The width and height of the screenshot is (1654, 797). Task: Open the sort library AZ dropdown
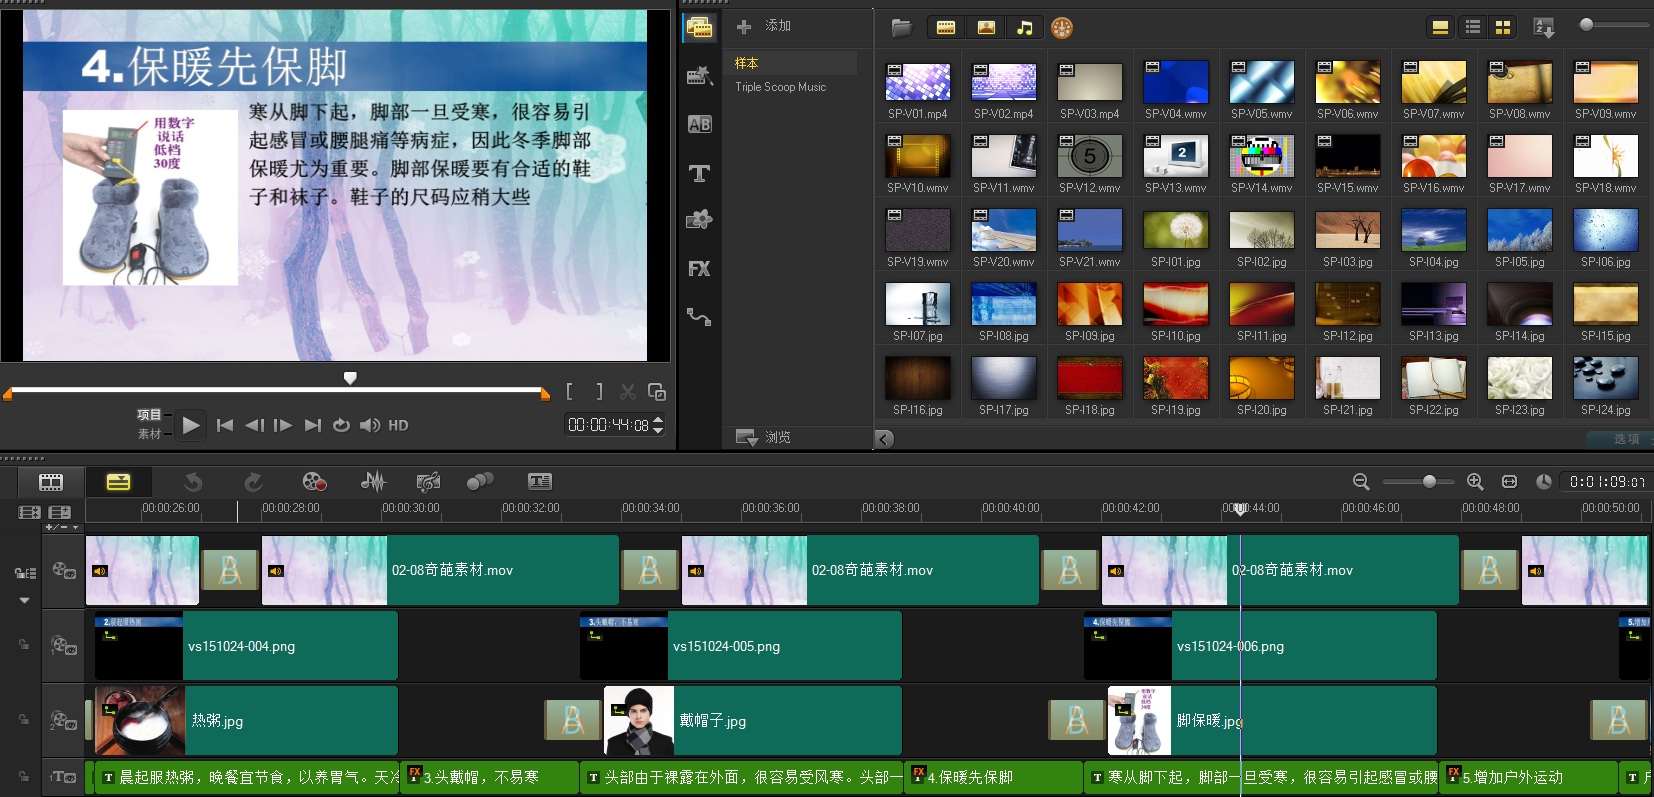pyautogui.click(x=1544, y=28)
